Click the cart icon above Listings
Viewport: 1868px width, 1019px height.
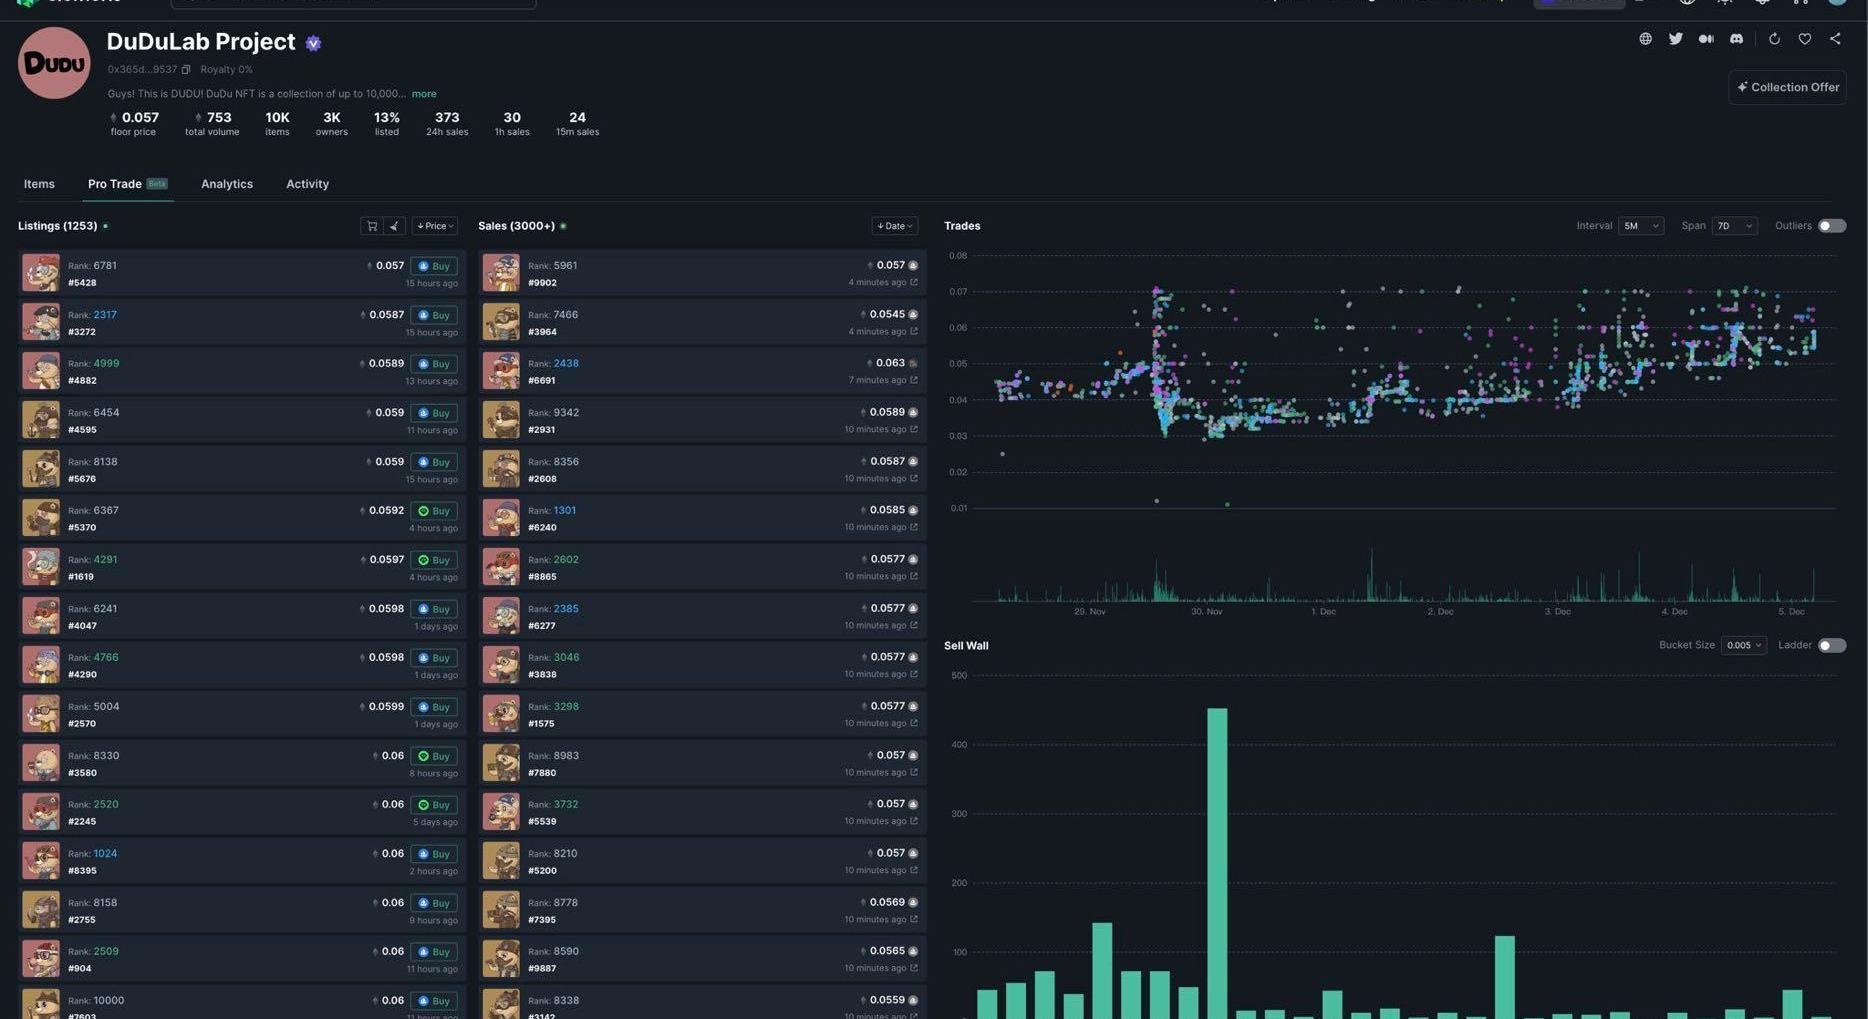(x=372, y=226)
